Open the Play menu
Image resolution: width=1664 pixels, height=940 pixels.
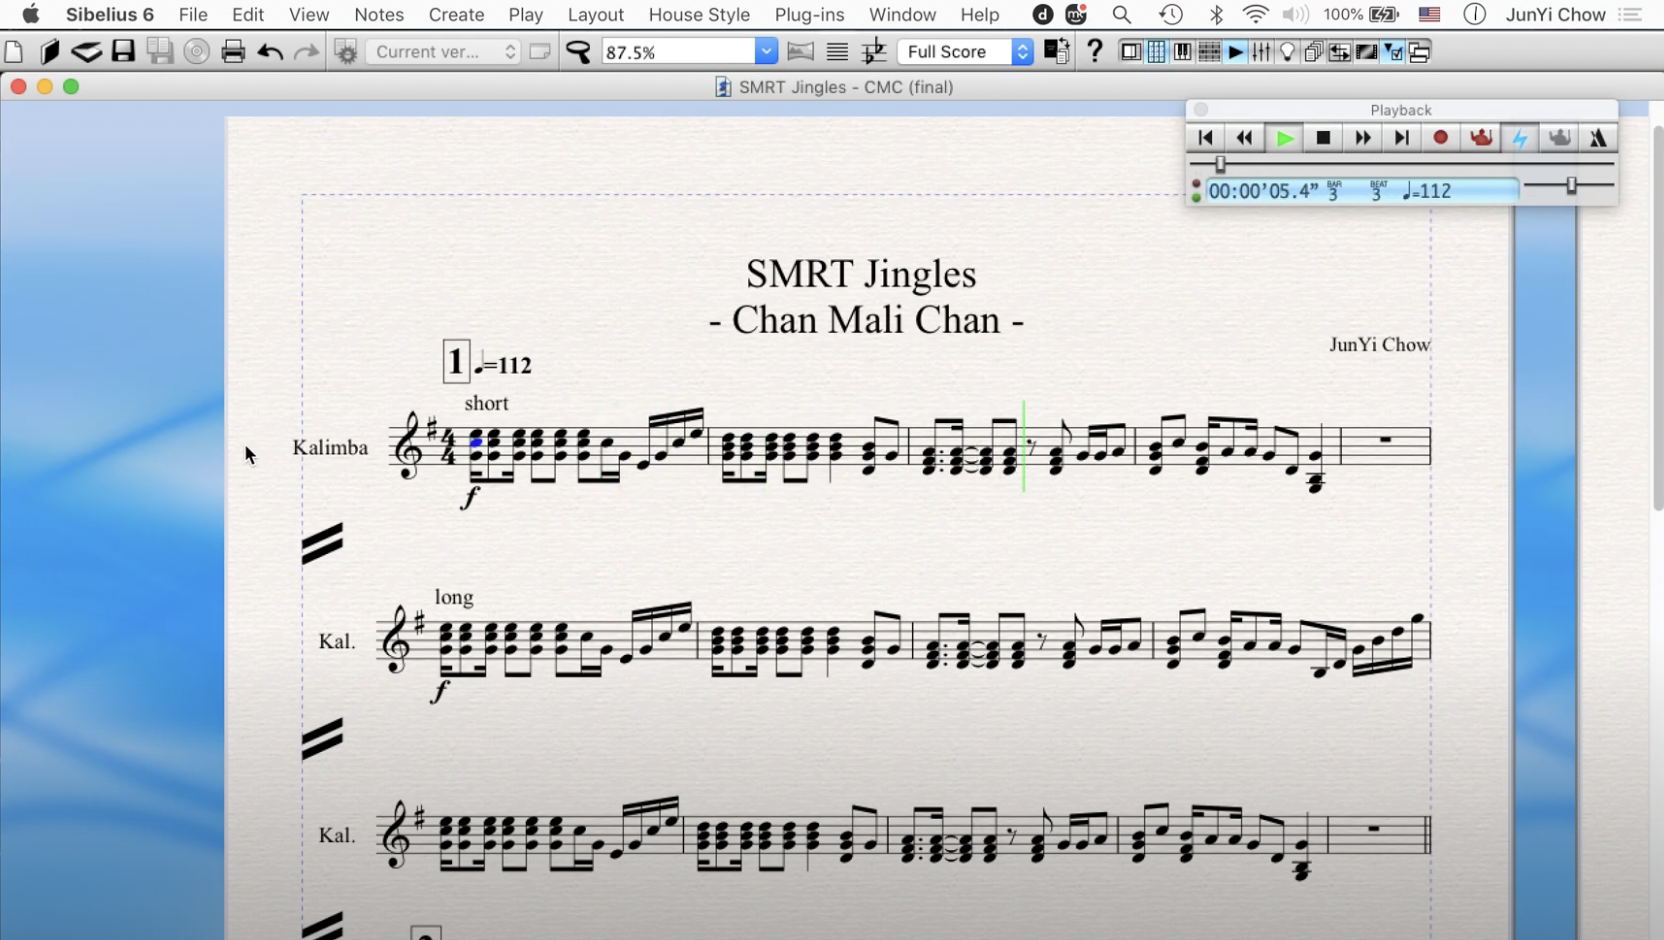pos(525,15)
